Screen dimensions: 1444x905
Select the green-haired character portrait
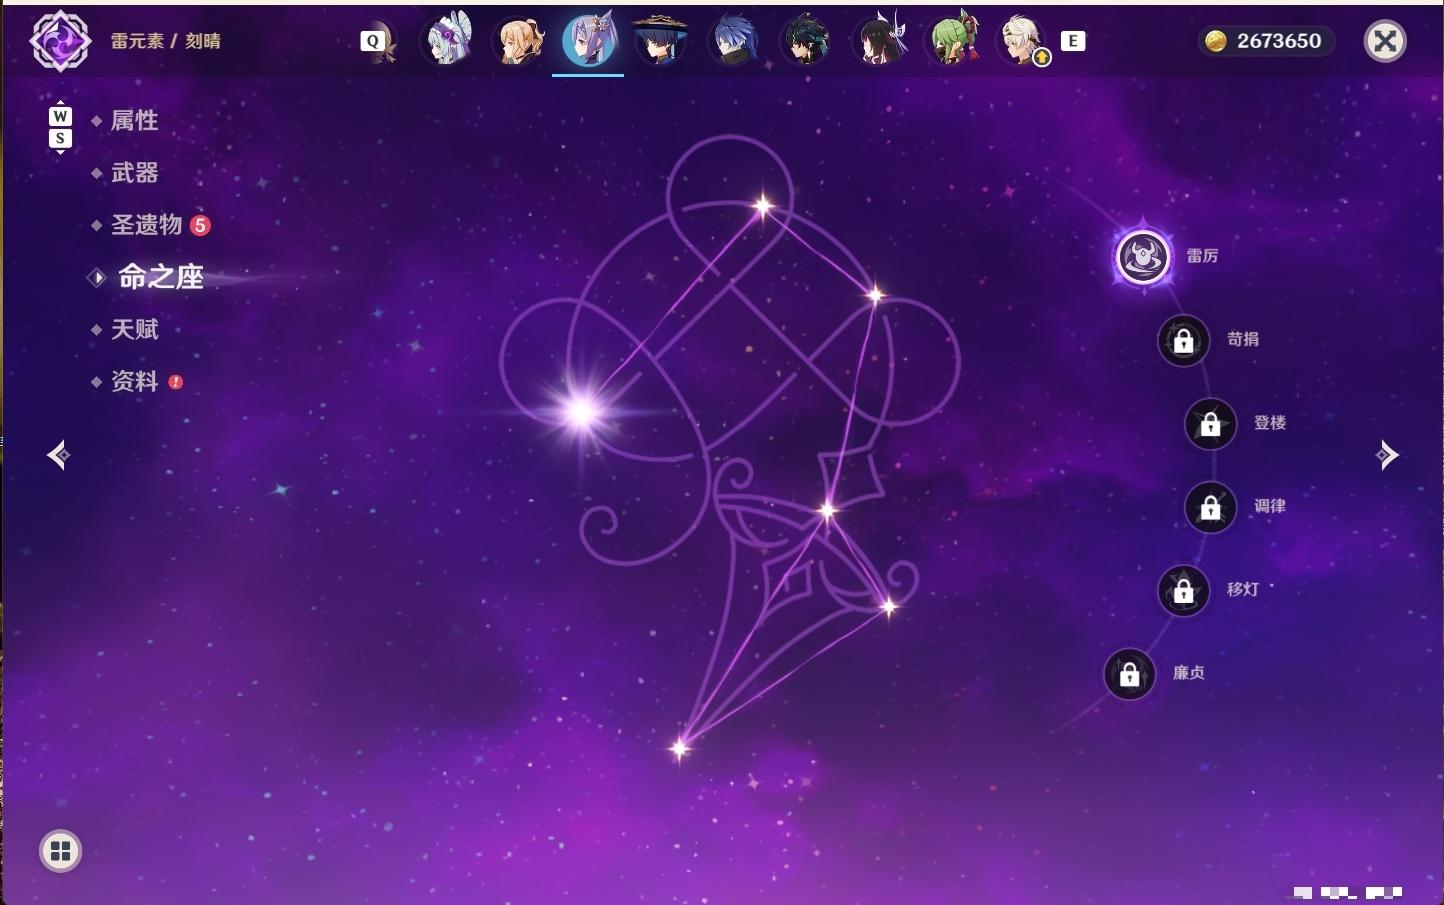pos(951,41)
